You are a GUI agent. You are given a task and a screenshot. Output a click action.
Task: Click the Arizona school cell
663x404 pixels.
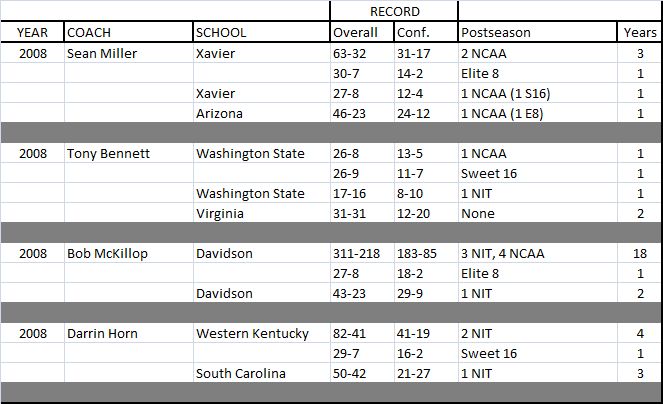[x=261, y=113]
